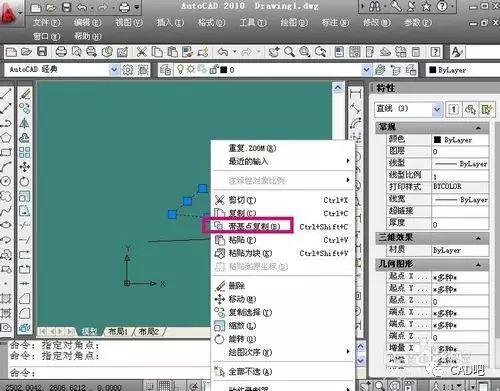Screen dimensions: 500x391
Task: Toggle the layer on/off light bulb
Action: pos(180,69)
